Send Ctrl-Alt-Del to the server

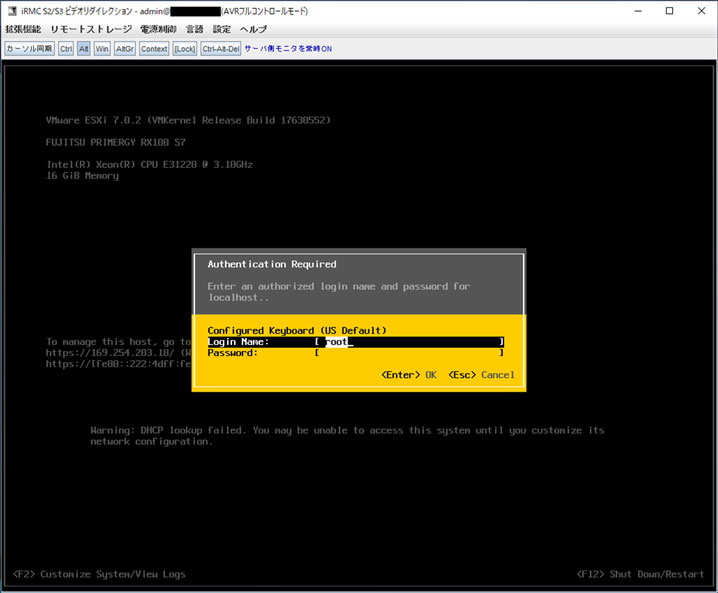pos(221,49)
